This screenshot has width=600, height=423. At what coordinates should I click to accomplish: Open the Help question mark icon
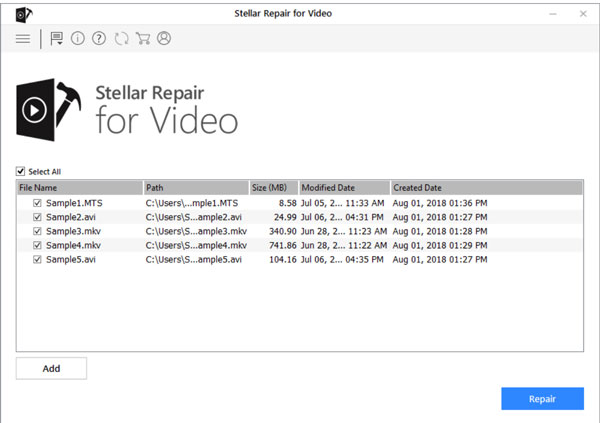pos(99,39)
